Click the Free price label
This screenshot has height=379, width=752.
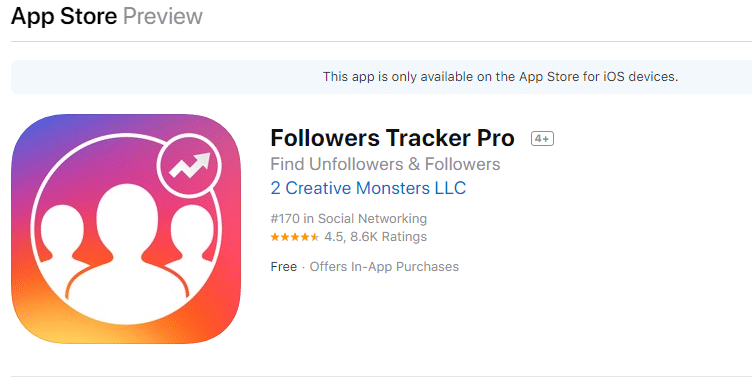point(283,267)
